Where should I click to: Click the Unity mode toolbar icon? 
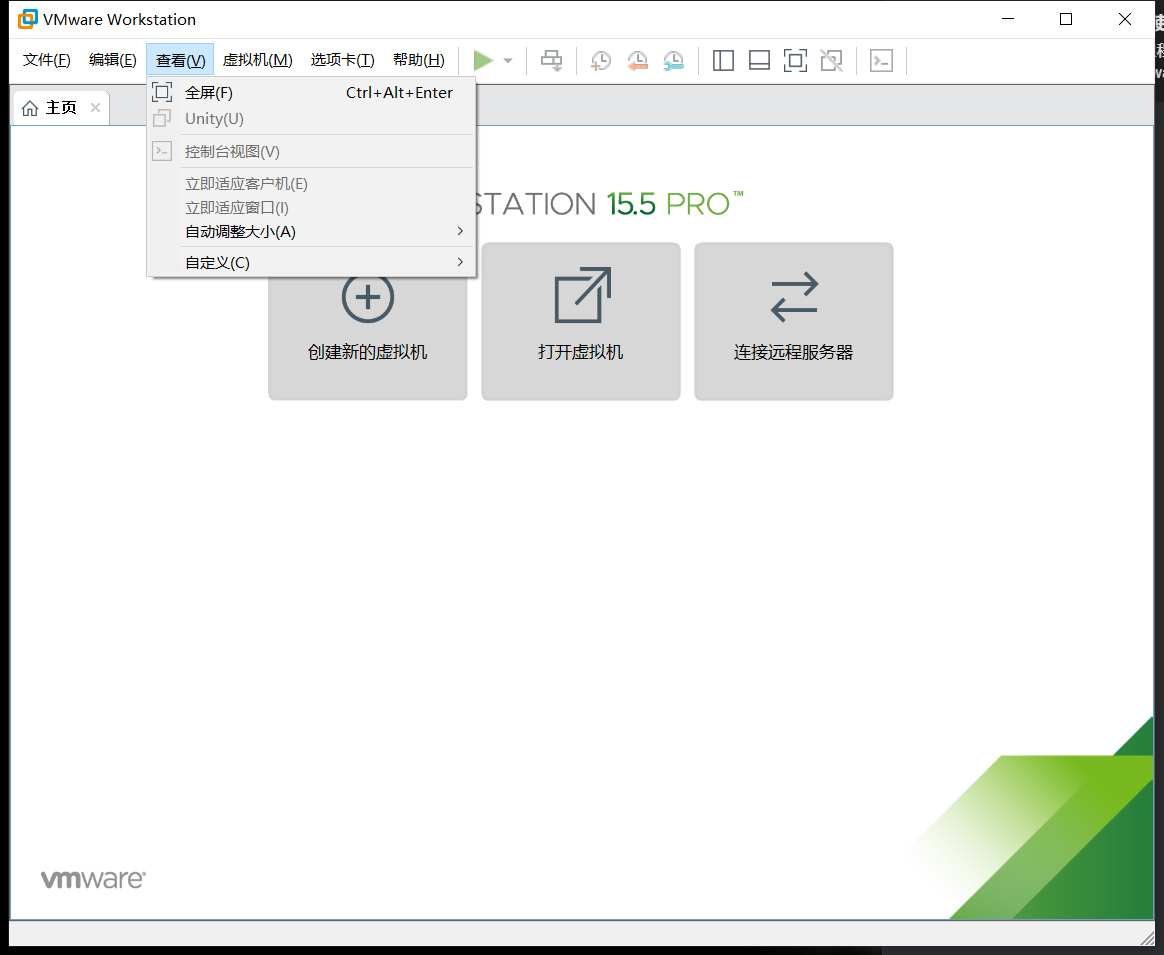coord(831,60)
